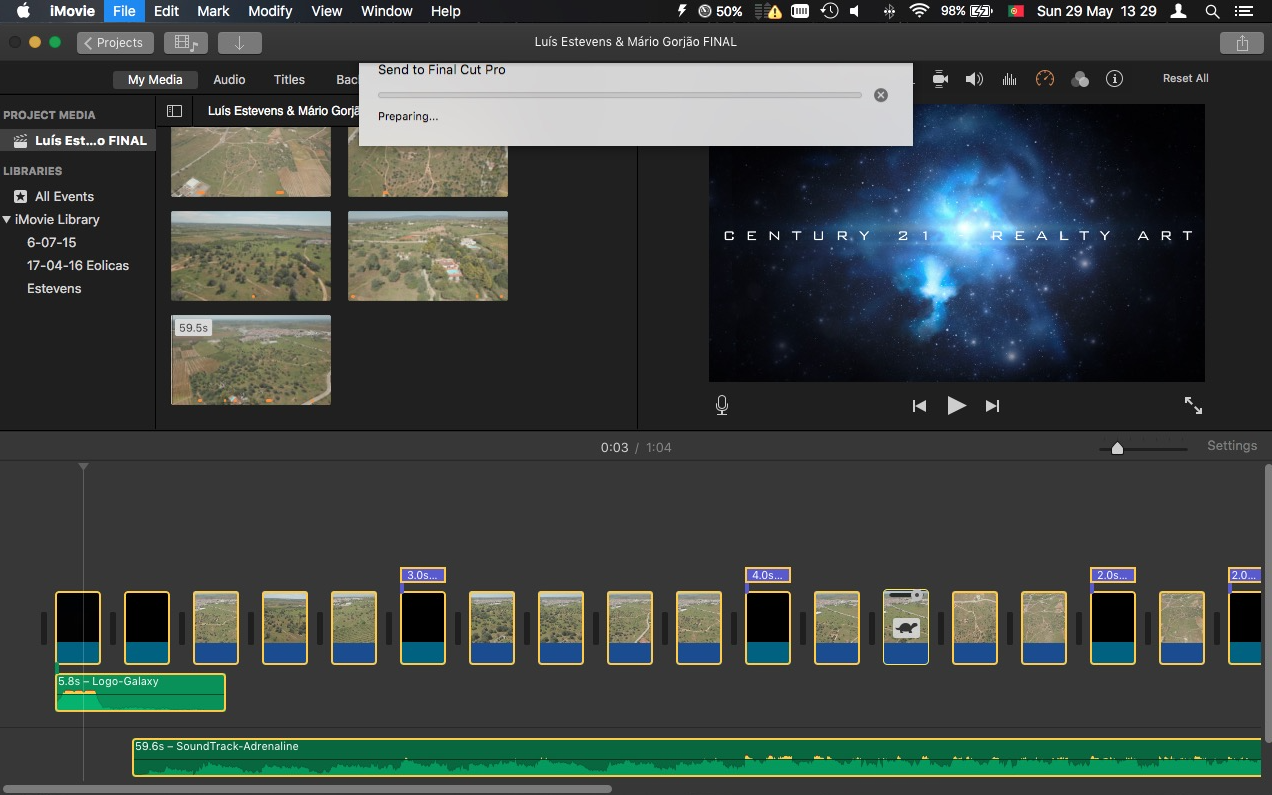Image resolution: width=1272 pixels, height=795 pixels.
Task: Skip to next clip in viewer
Action: (x=992, y=406)
